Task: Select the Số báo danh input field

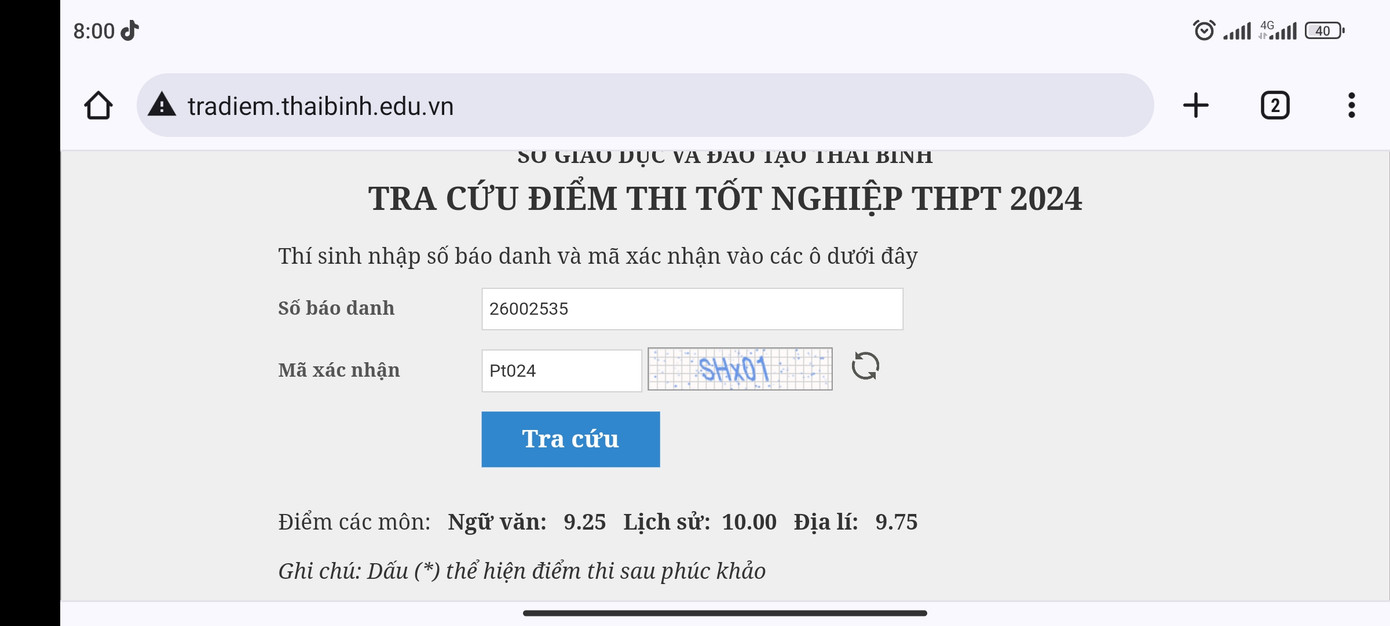Action: (x=691, y=308)
